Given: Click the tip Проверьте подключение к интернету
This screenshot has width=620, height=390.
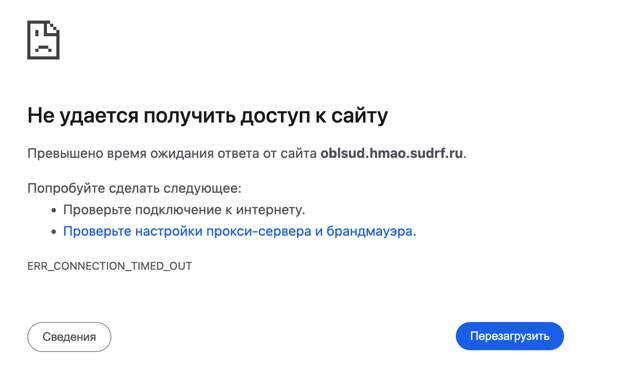Looking at the screenshot, I should pos(184,210).
